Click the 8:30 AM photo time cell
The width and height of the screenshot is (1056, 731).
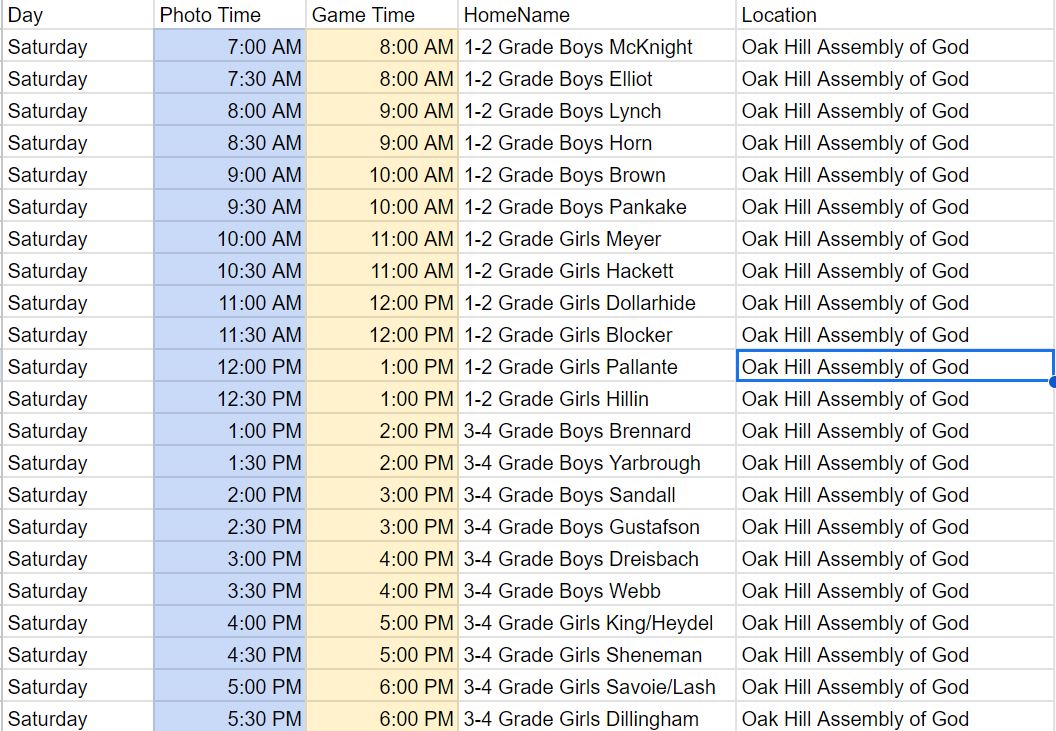click(x=230, y=143)
